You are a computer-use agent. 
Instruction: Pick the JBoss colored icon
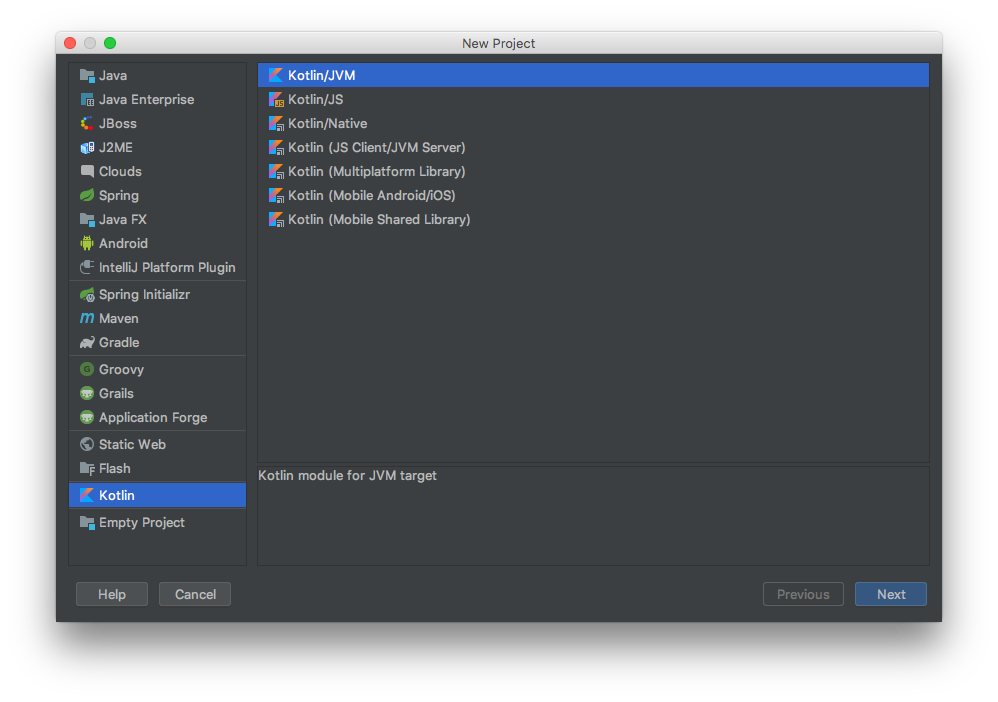click(x=87, y=123)
